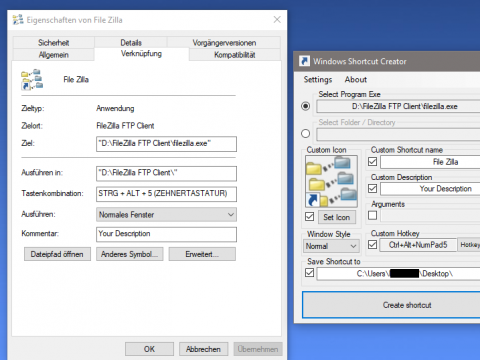The width and height of the screenshot is (480, 360).
Task: Click the OK button in properties
Action: point(149,349)
